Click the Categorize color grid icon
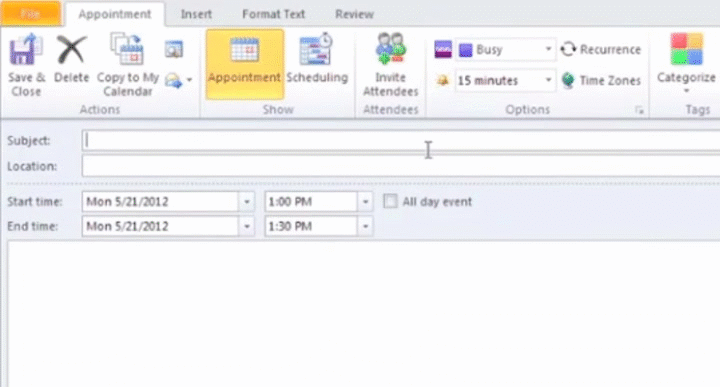The height and width of the screenshot is (387, 720). [686, 49]
